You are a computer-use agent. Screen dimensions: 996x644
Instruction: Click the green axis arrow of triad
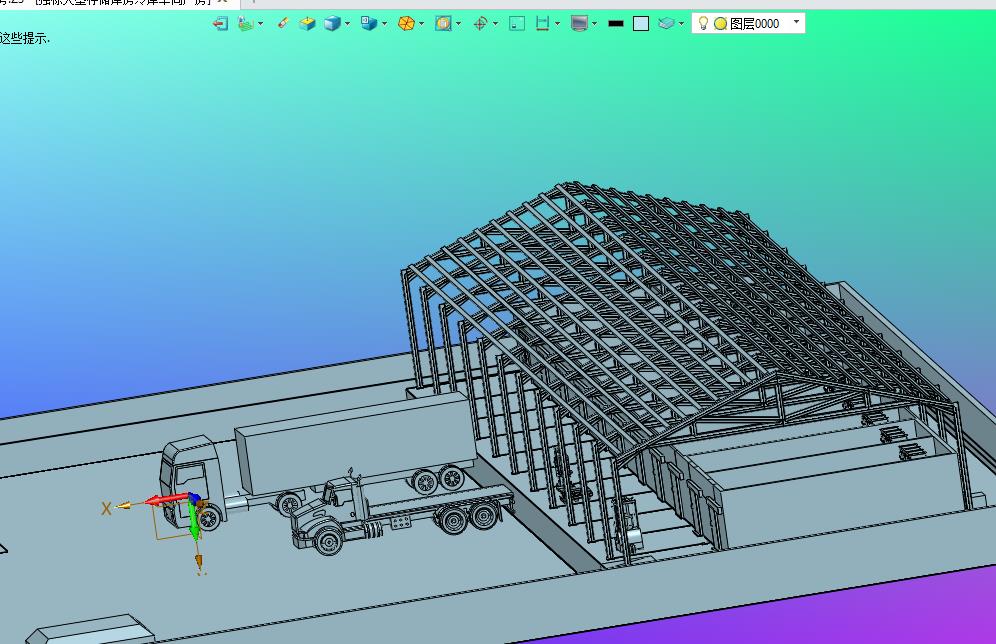tap(194, 521)
